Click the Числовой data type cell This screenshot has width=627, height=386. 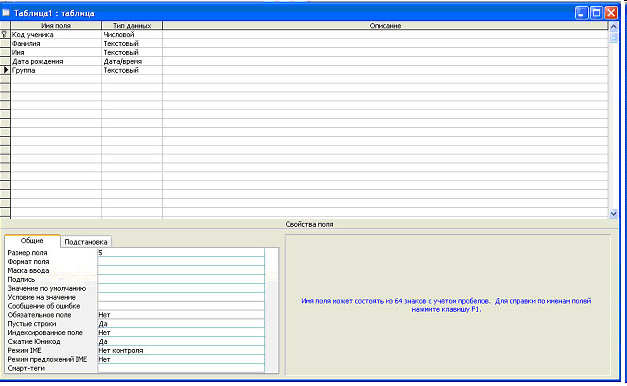pyautogui.click(x=132, y=34)
